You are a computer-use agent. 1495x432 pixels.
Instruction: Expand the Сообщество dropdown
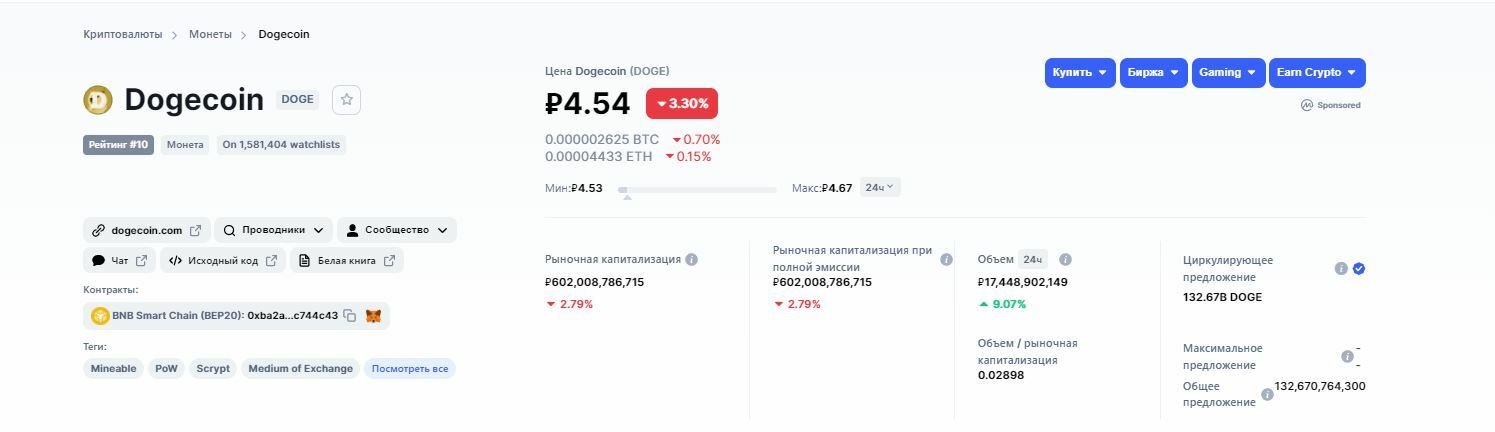[396, 230]
